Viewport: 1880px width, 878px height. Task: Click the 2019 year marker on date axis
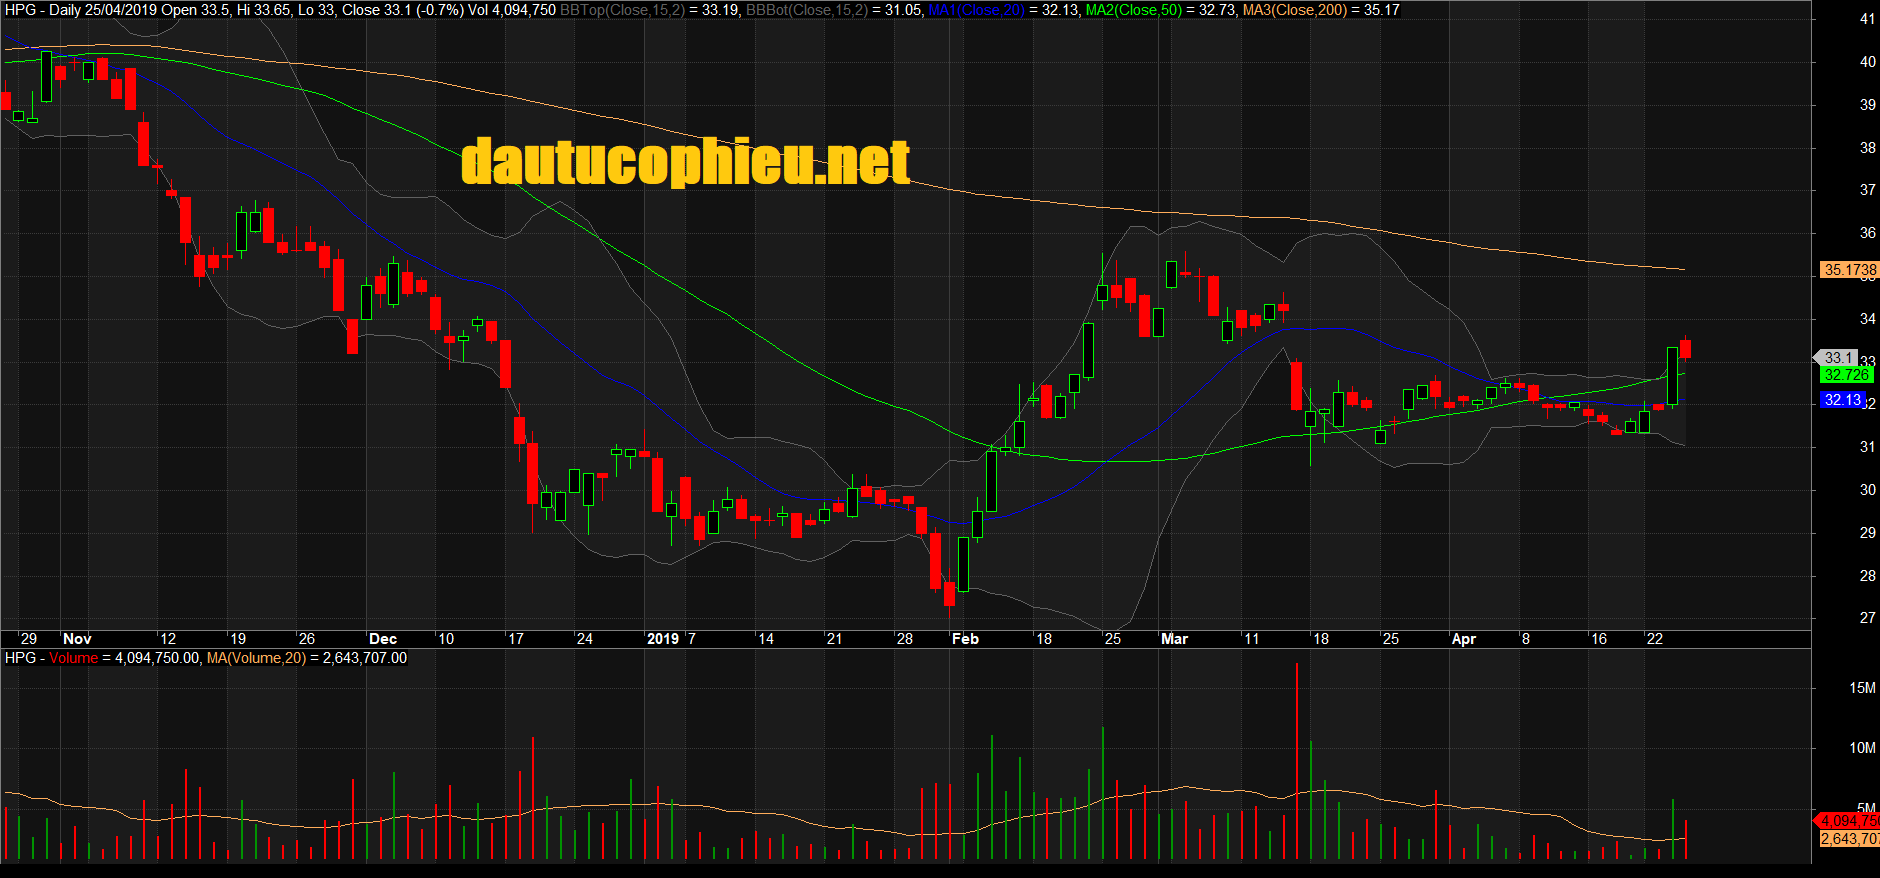tap(662, 639)
